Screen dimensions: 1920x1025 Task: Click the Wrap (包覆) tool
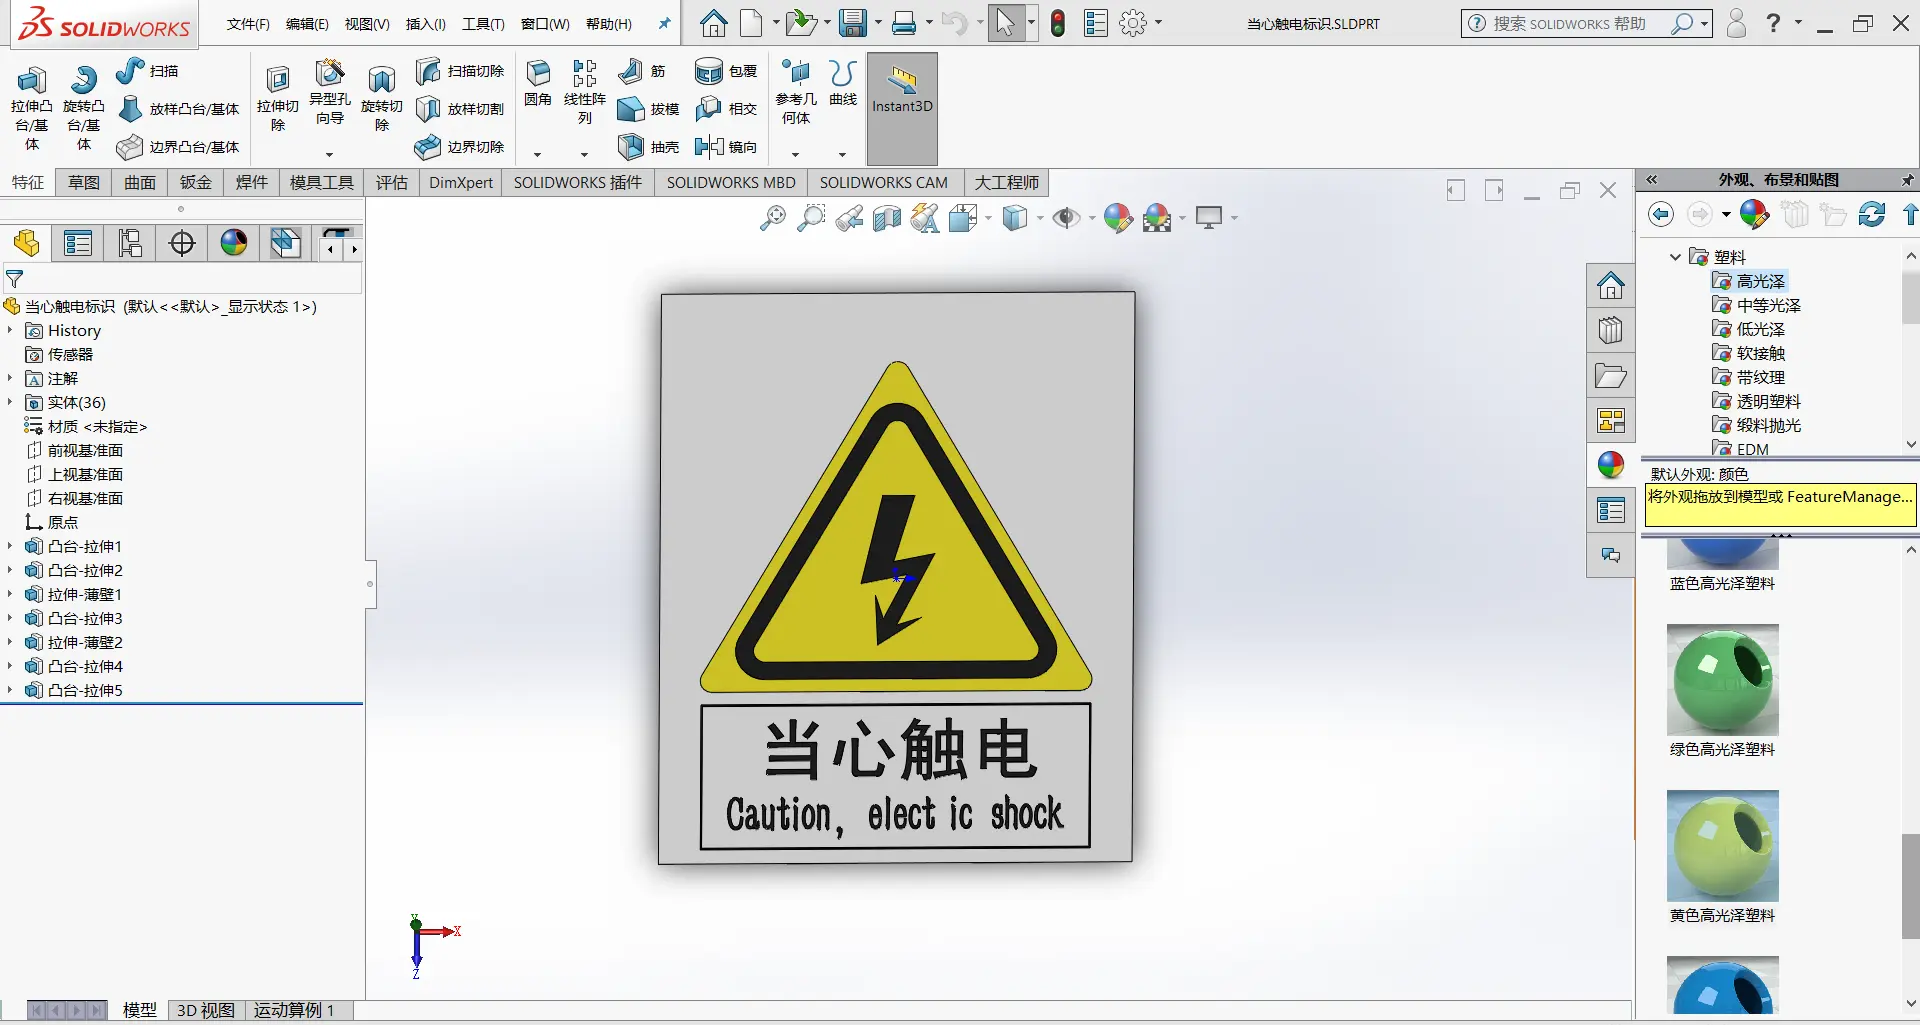click(x=726, y=71)
